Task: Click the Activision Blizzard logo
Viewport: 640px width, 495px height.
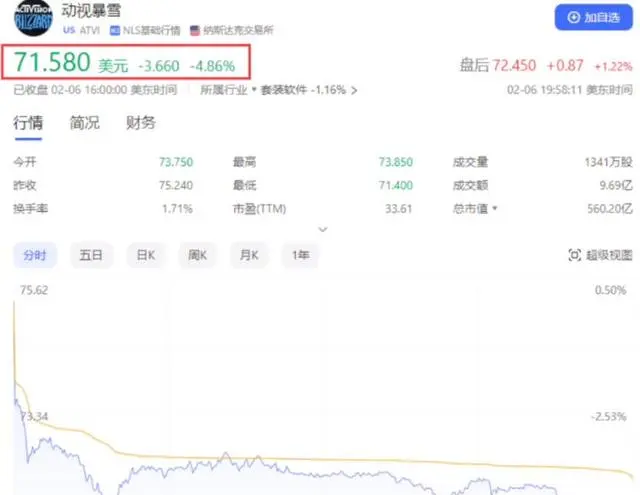Action: coord(33,18)
